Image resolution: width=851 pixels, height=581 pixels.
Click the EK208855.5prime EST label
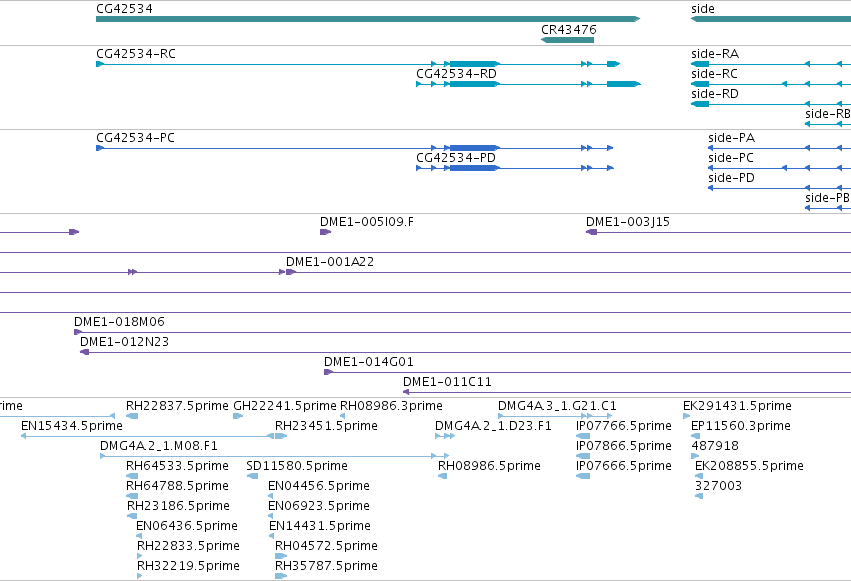(x=749, y=466)
